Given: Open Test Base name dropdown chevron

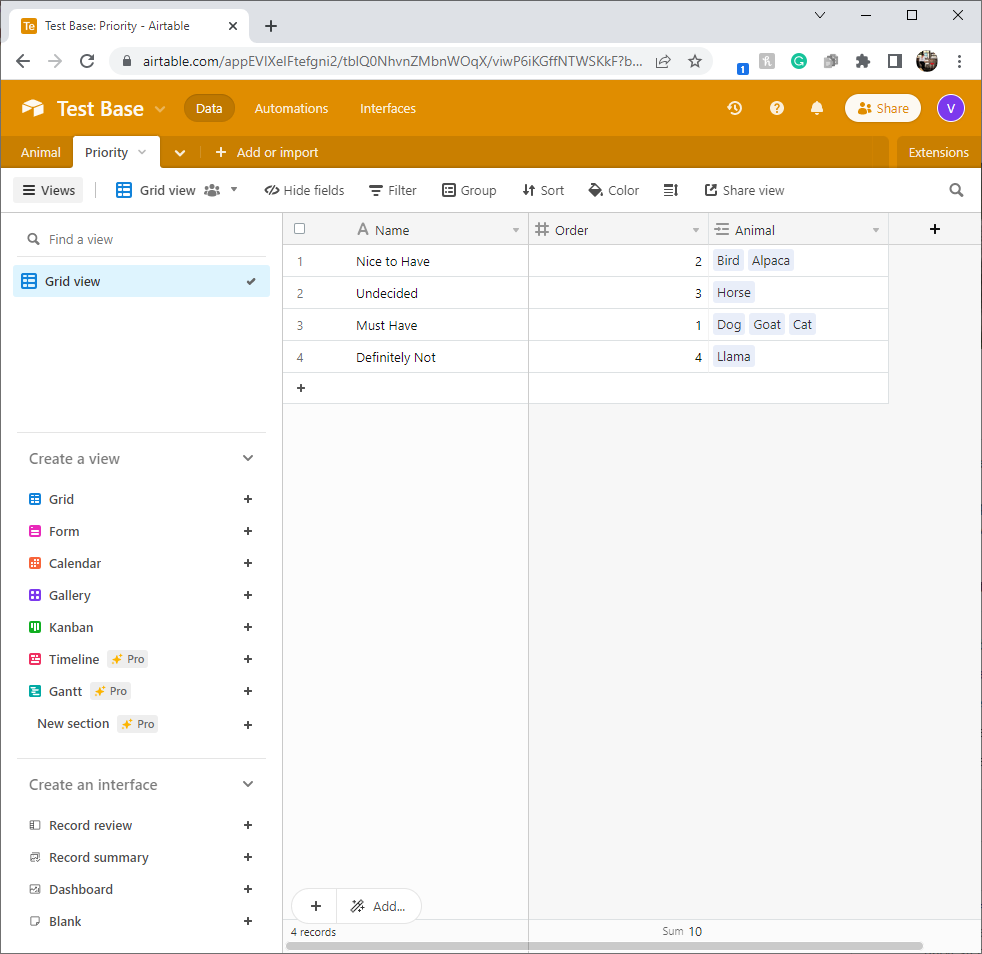Looking at the screenshot, I should pos(160,109).
